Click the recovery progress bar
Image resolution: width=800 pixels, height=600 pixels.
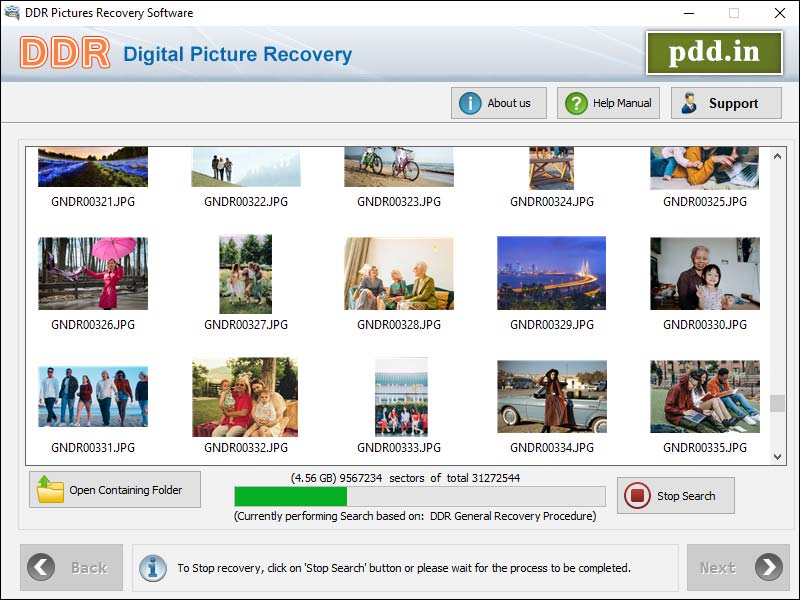coord(417,496)
